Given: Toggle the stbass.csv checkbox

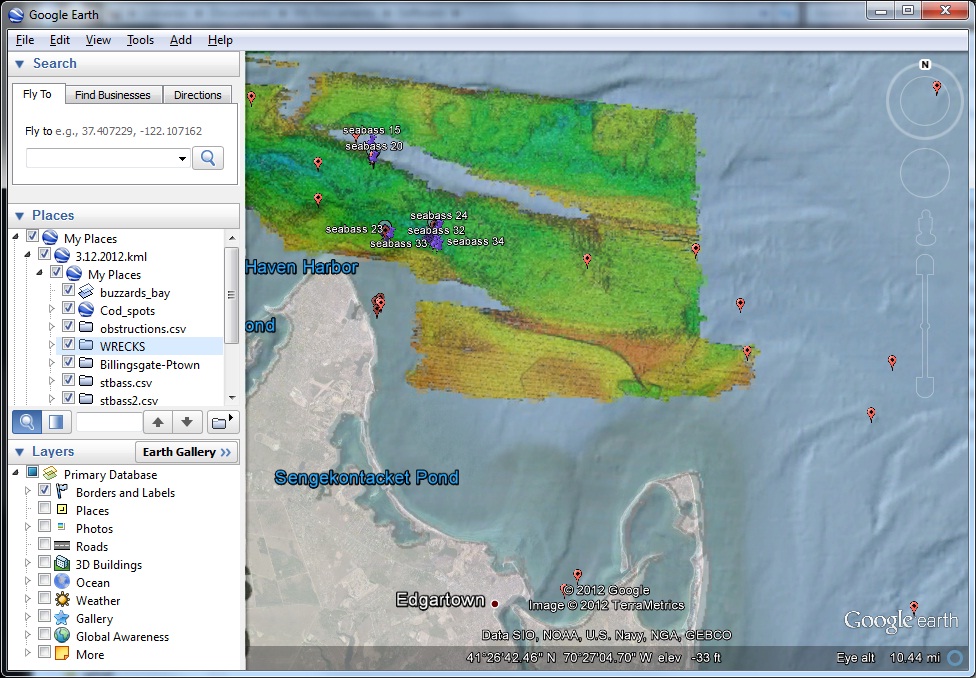Looking at the screenshot, I should click(x=68, y=380).
